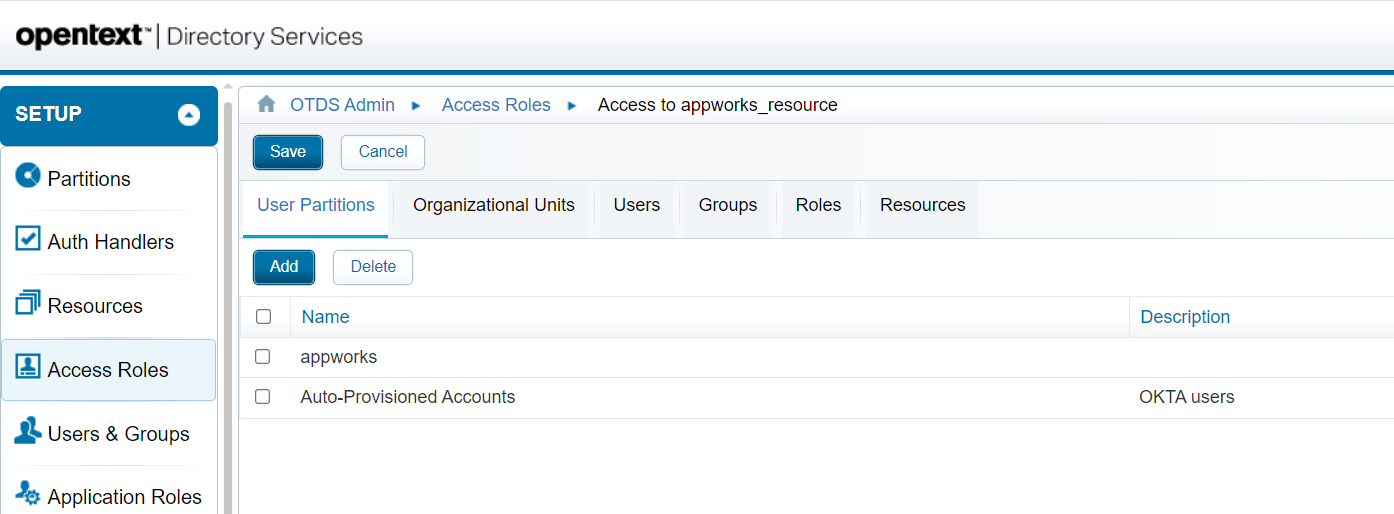This screenshot has width=1394, height=514.
Task: Click the sidebar vertical scrollbar
Action: click(227, 300)
